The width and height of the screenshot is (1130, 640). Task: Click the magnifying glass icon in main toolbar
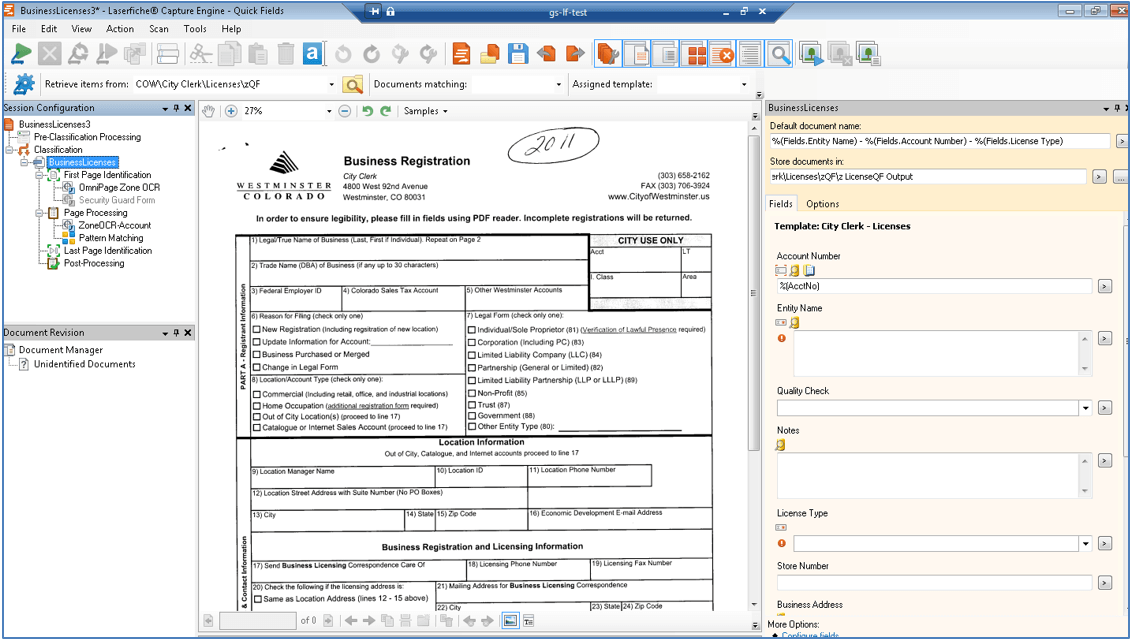(x=779, y=54)
